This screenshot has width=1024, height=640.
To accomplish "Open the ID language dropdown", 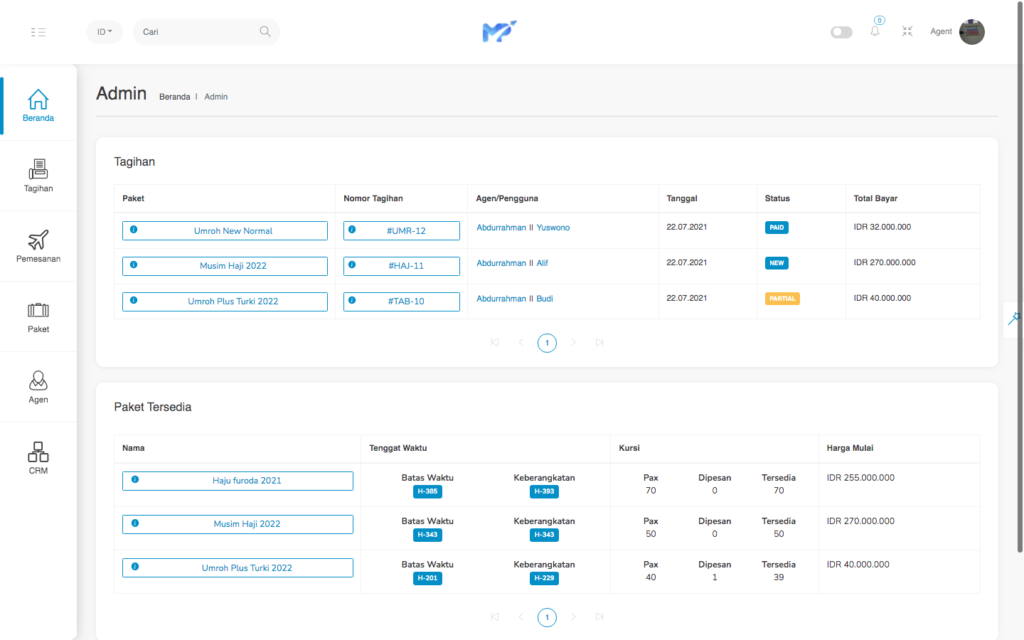I will (x=104, y=32).
